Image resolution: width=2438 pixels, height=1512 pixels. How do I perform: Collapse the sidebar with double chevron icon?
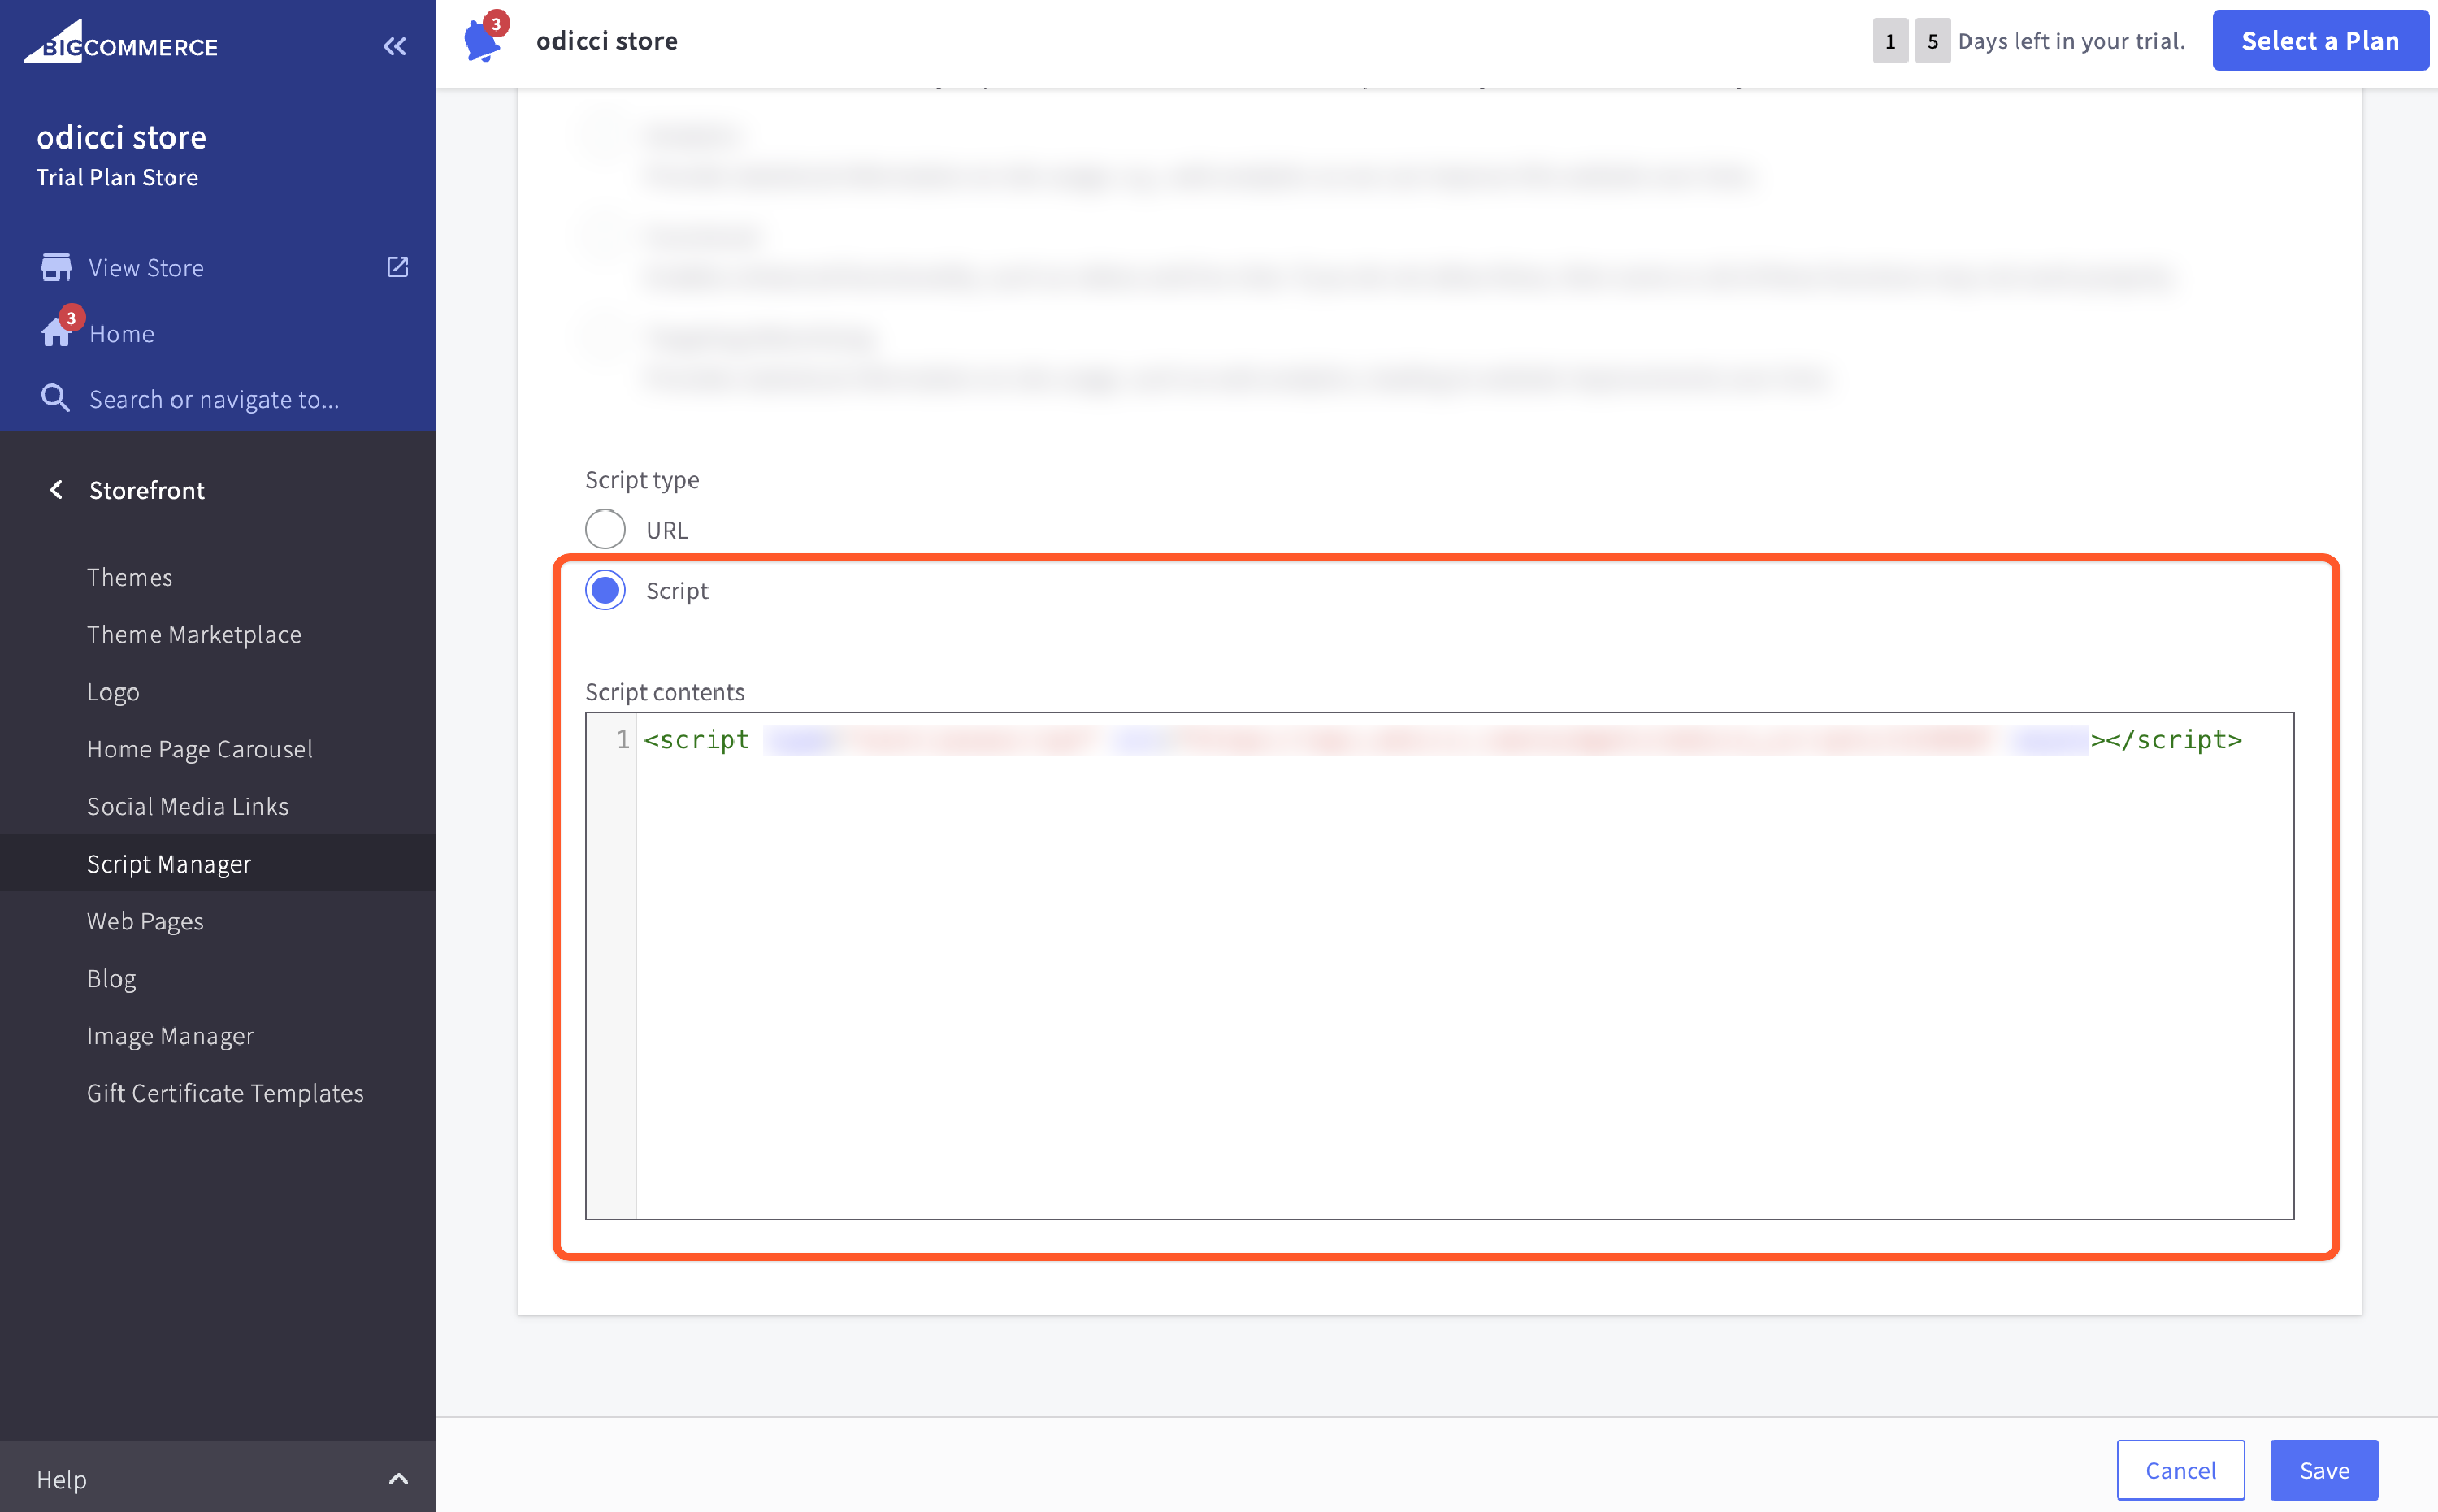pyautogui.click(x=395, y=46)
